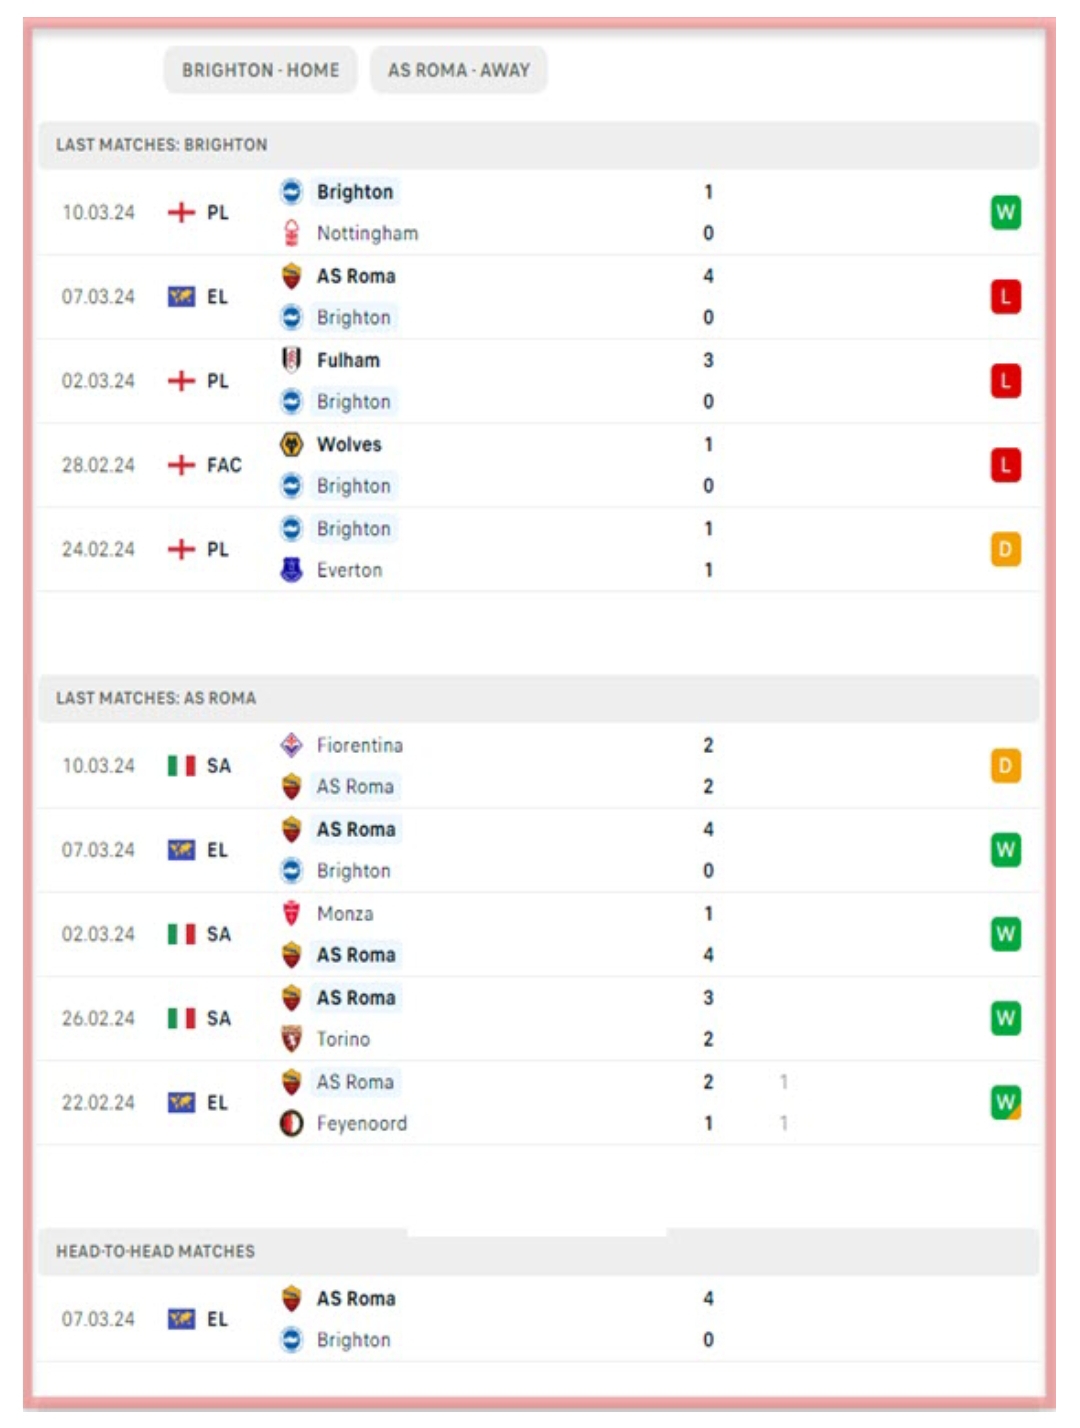Click the Fulham club crest

(x=291, y=360)
